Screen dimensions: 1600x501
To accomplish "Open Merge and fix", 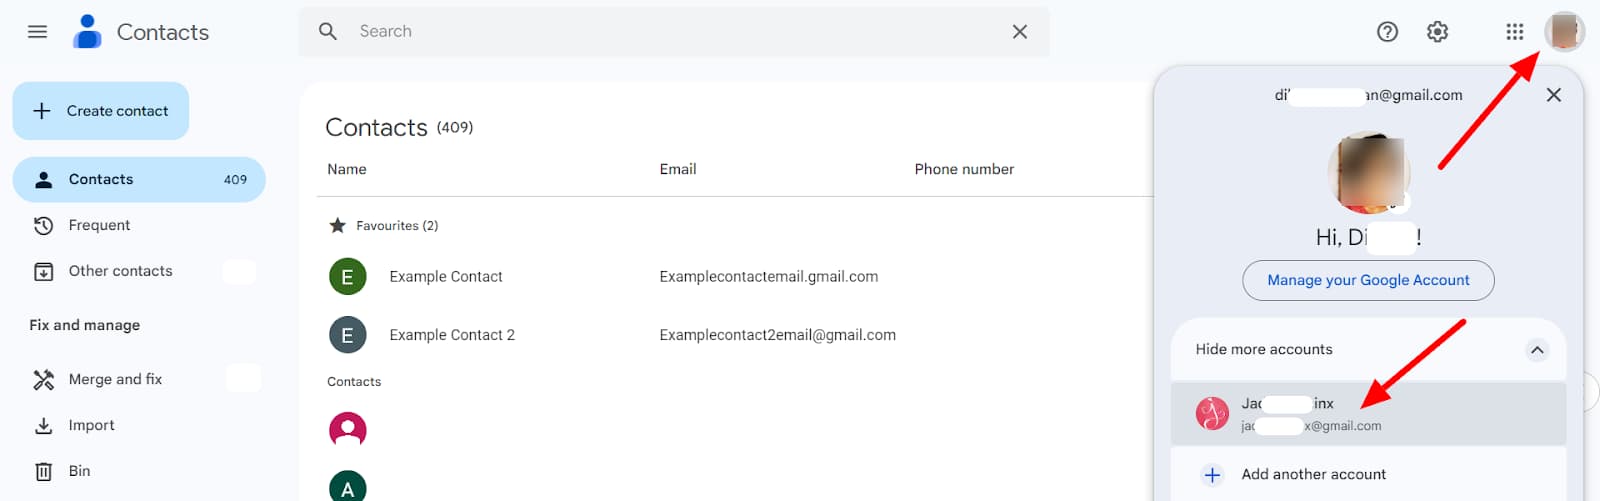I will click(115, 379).
